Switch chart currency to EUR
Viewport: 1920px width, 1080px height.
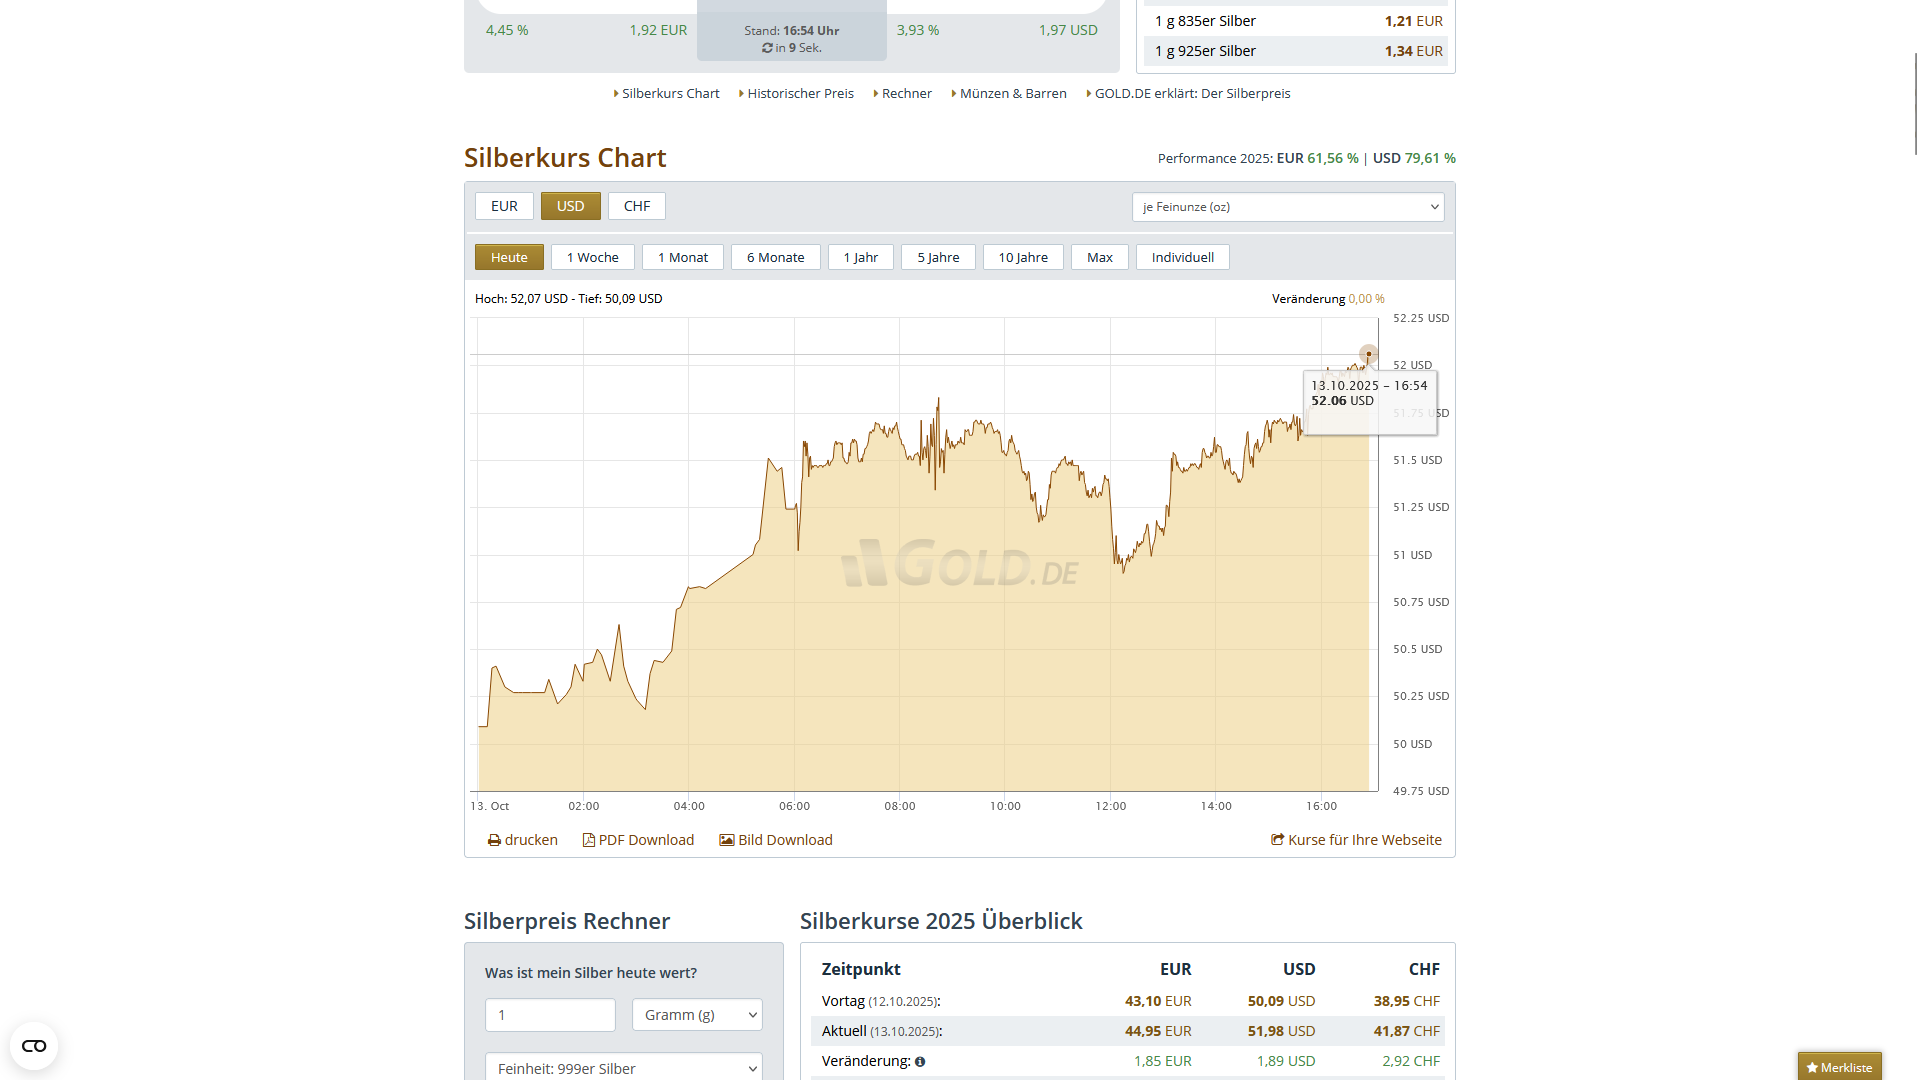[504, 206]
